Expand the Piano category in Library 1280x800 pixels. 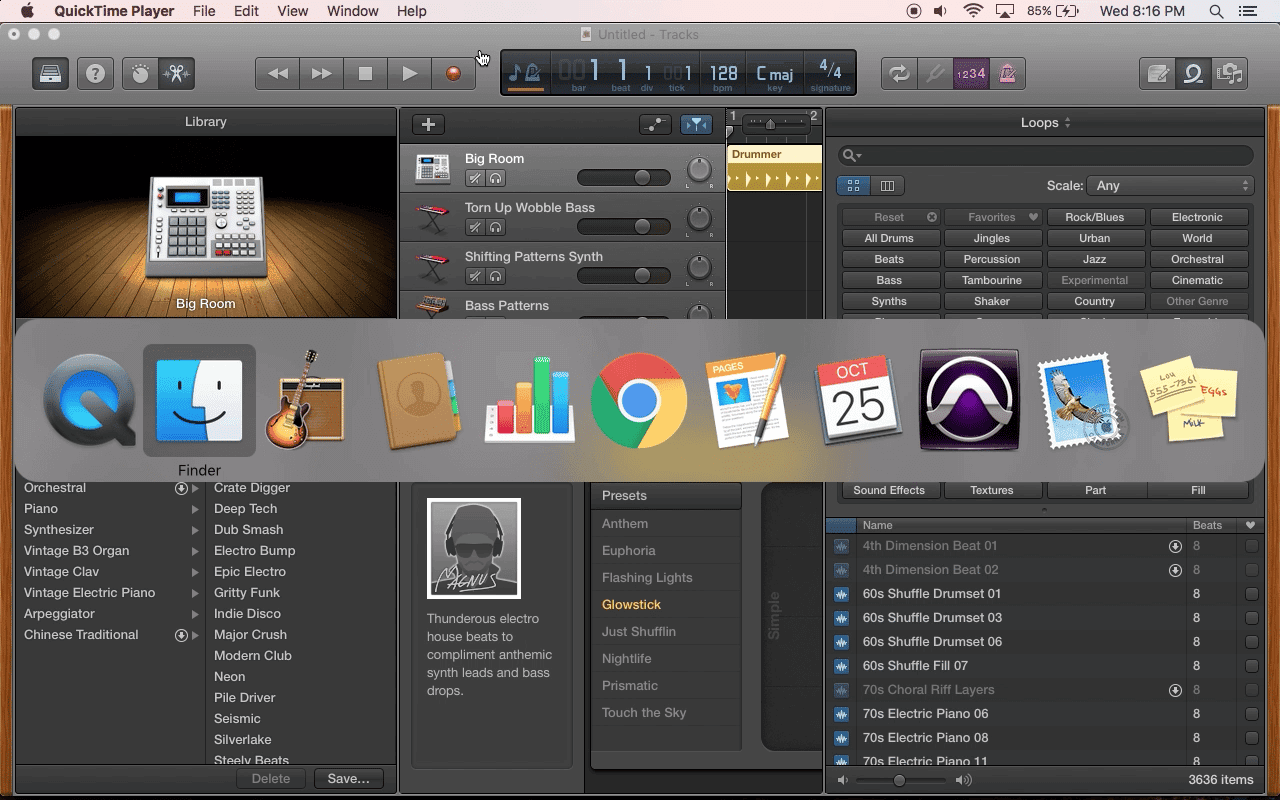click(195, 509)
